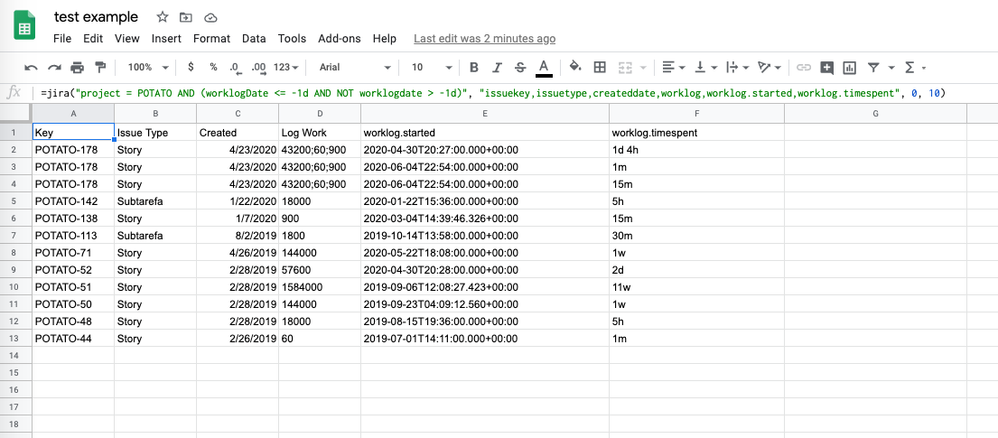Select cell with value '1584000'
Viewport: 998px width, 438px height.
tap(320, 287)
